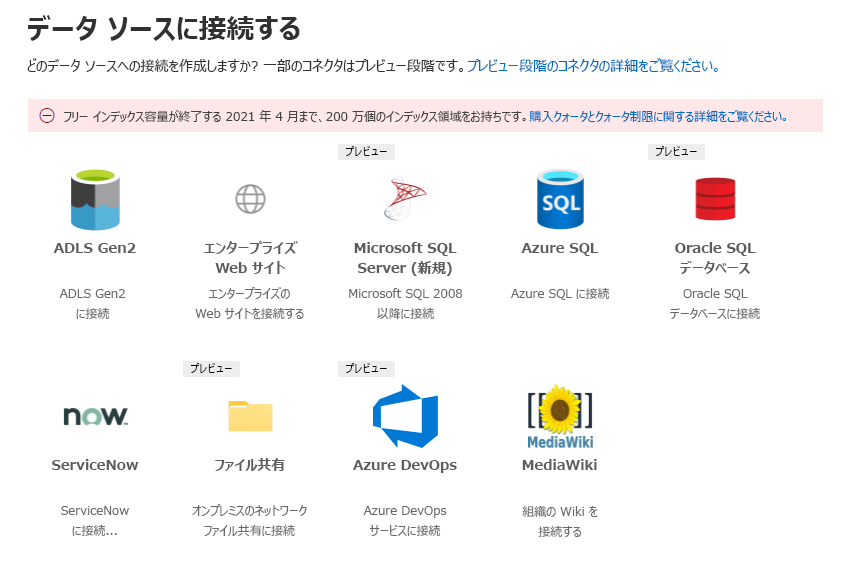This screenshot has width=847, height=562.
Task: Select the blue Azure SQL database icon
Action: (x=560, y=199)
